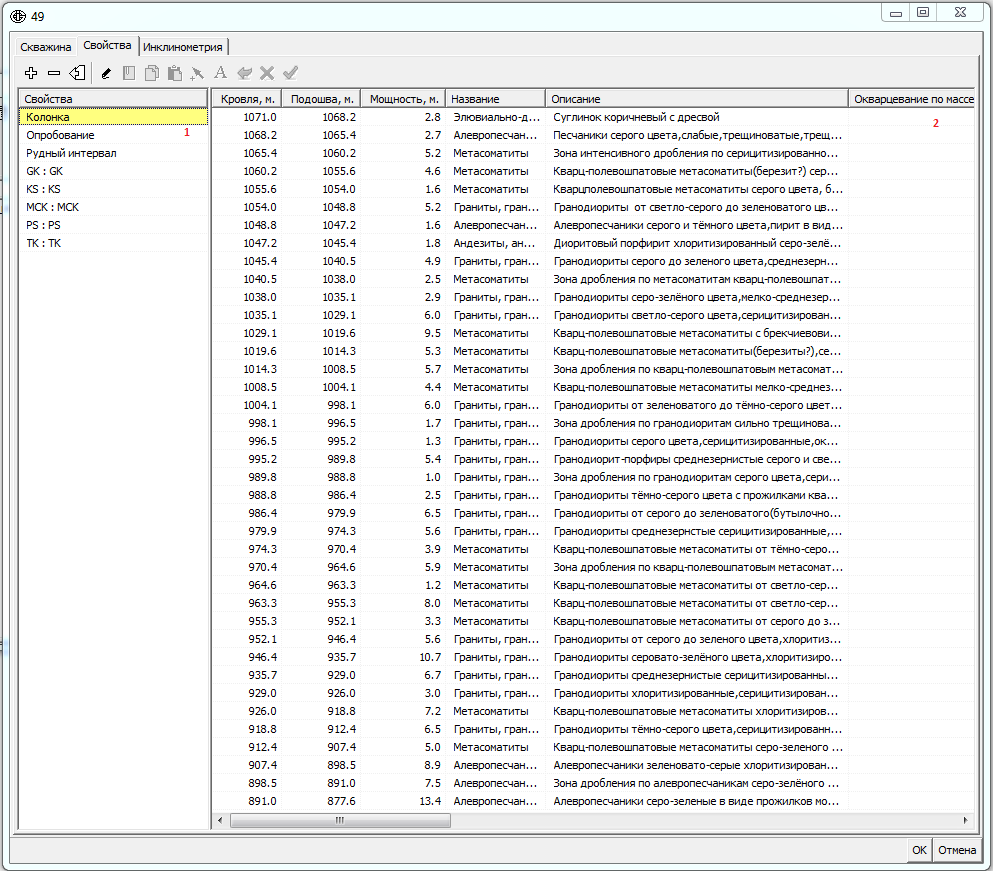The height and width of the screenshot is (871, 993).
Task: Select the TK : TK property
Action: coord(113,243)
